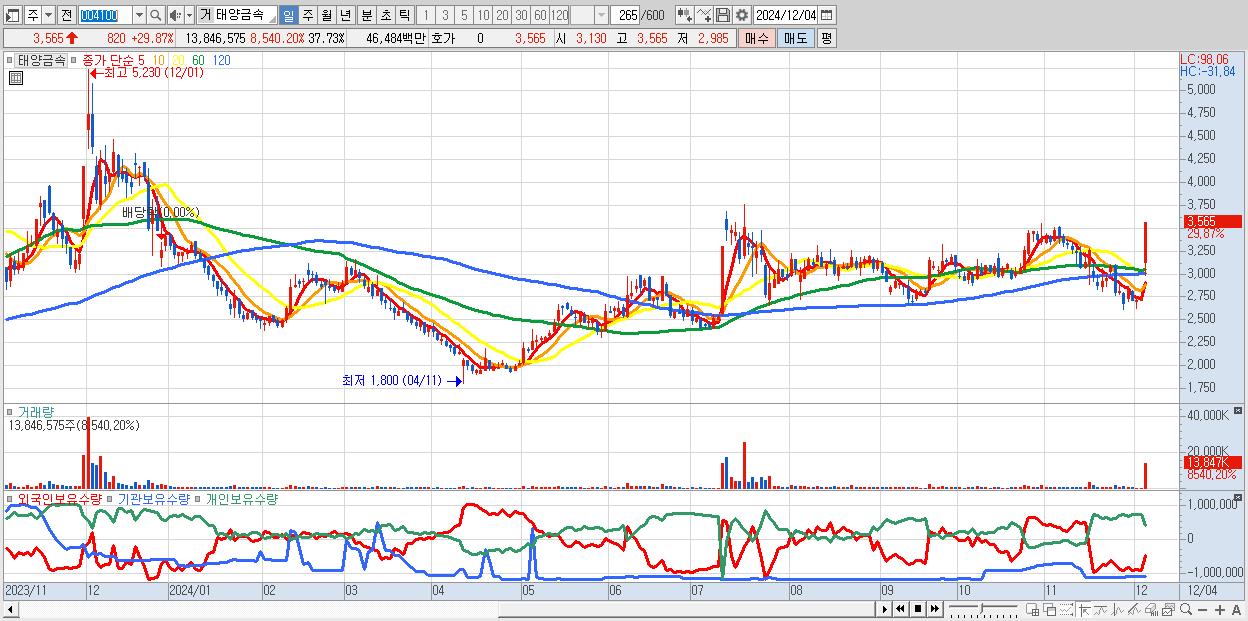Image resolution: width=1248 pixels, height=621 pixels.
Task: Click the fast-forward button in bottom bar
Action: (934, 609)
